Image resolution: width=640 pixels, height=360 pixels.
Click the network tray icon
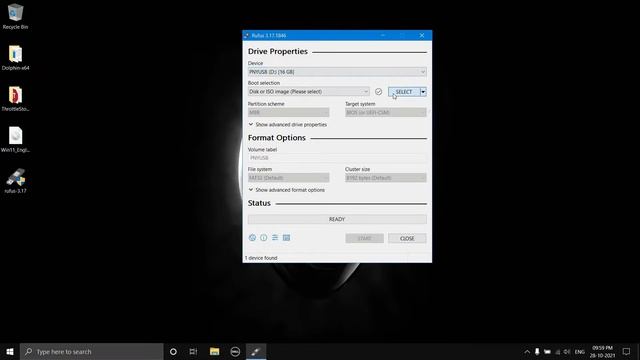coord(558,352)
